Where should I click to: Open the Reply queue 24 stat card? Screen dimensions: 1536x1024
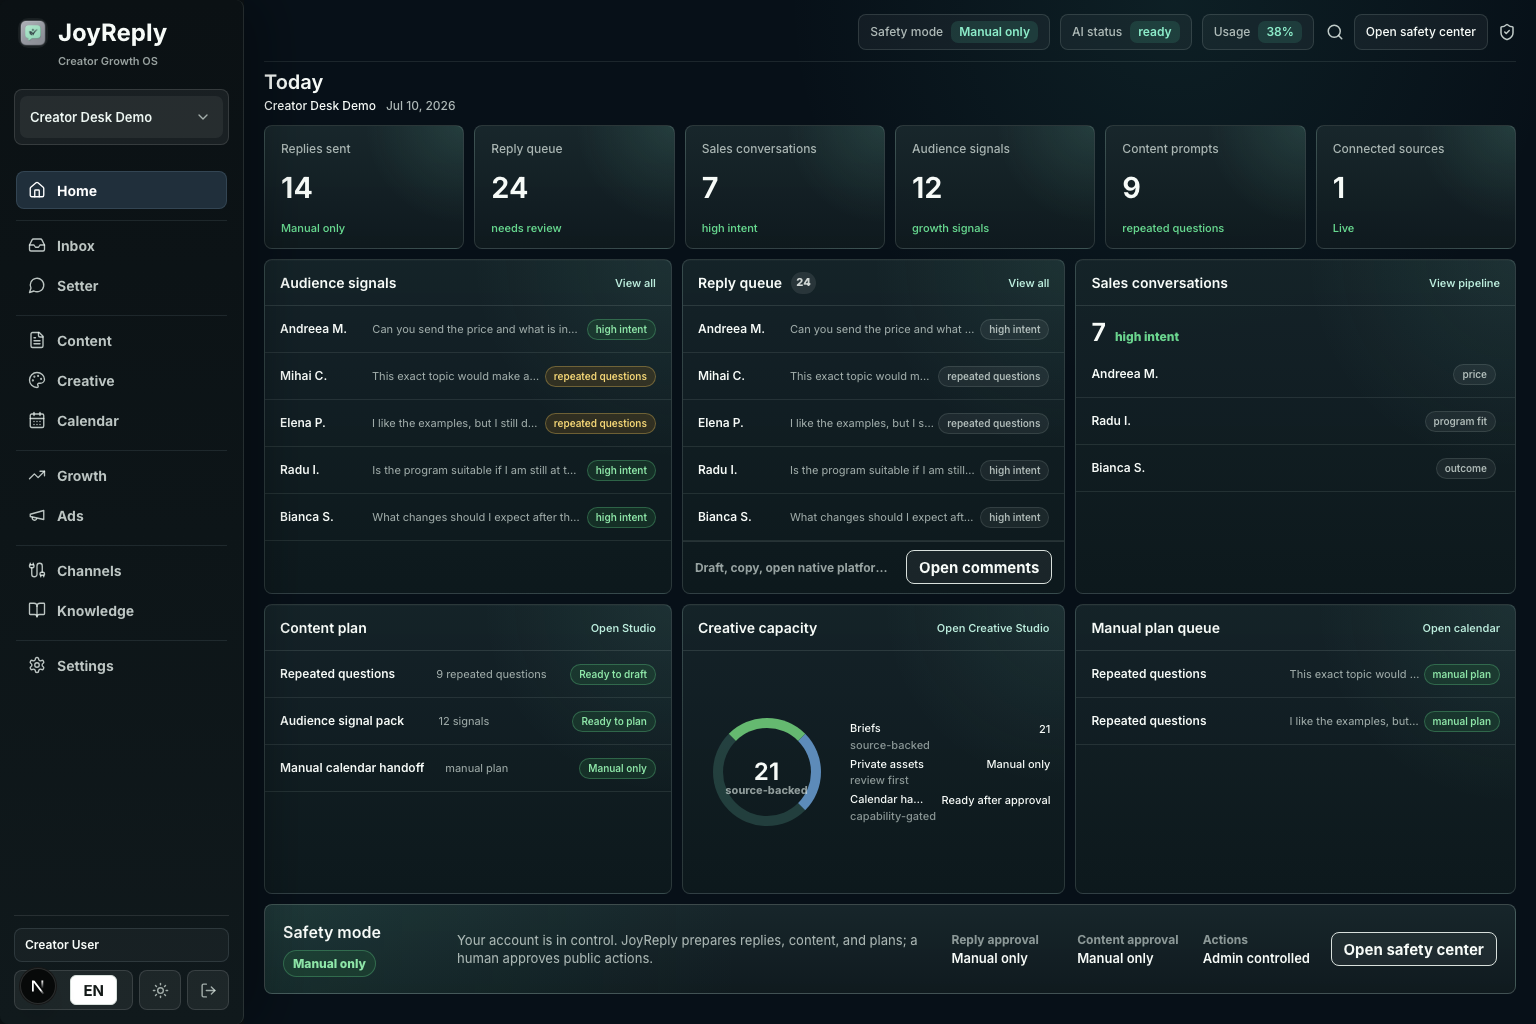[574, 187]
